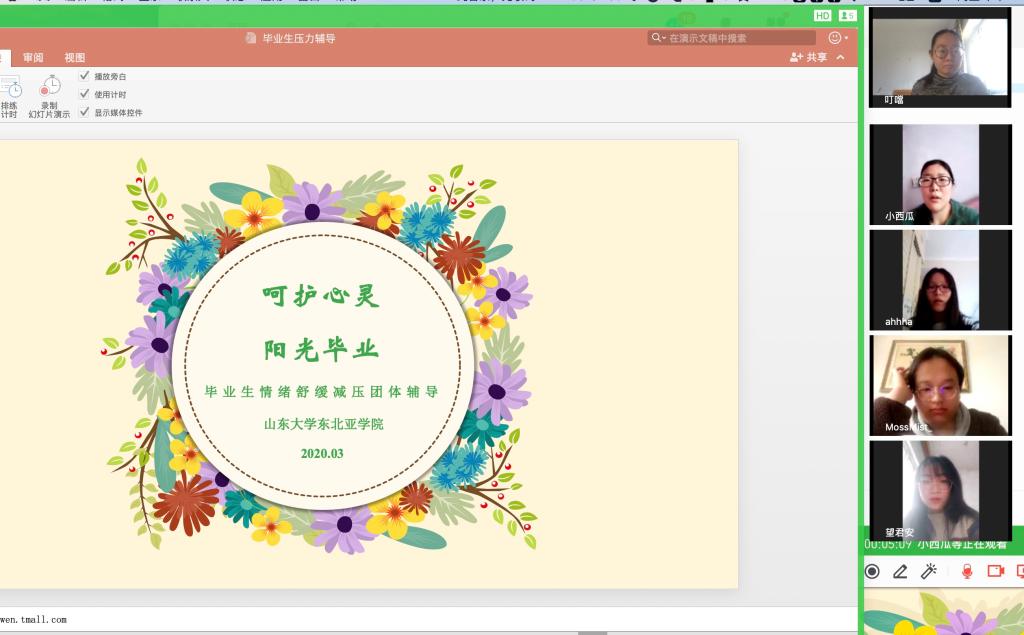This screenshot has width=1024, height=635.
Task: Uncheck the 播放旁白 checkbox
Action: [x=85, y=76]
